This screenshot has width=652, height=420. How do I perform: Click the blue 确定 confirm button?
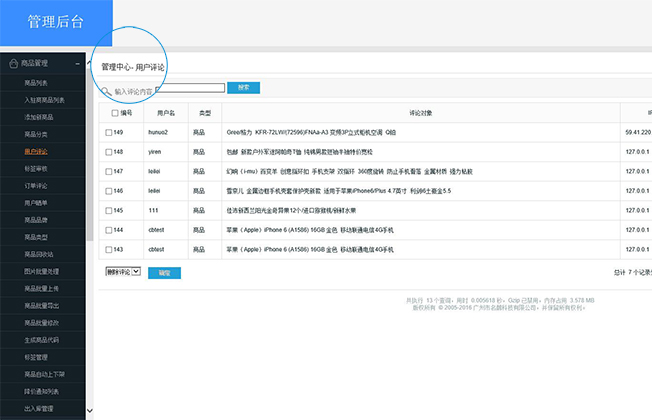click(x=164, y=272)
